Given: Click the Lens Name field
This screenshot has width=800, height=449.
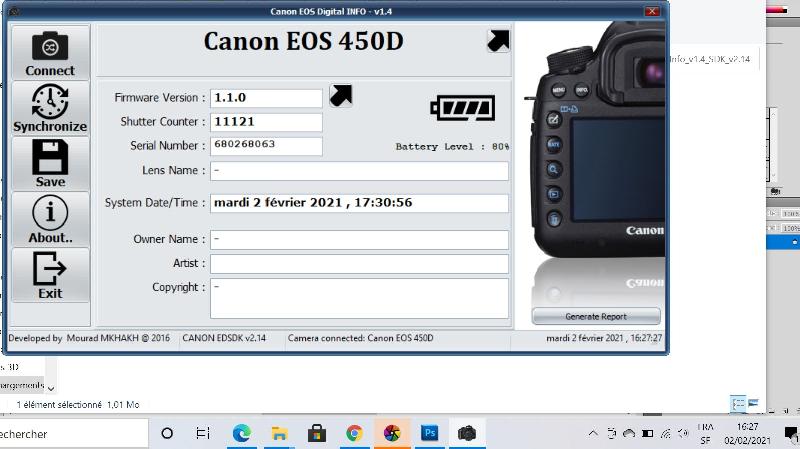Looking at the screenshot, I should click(359, 171).
